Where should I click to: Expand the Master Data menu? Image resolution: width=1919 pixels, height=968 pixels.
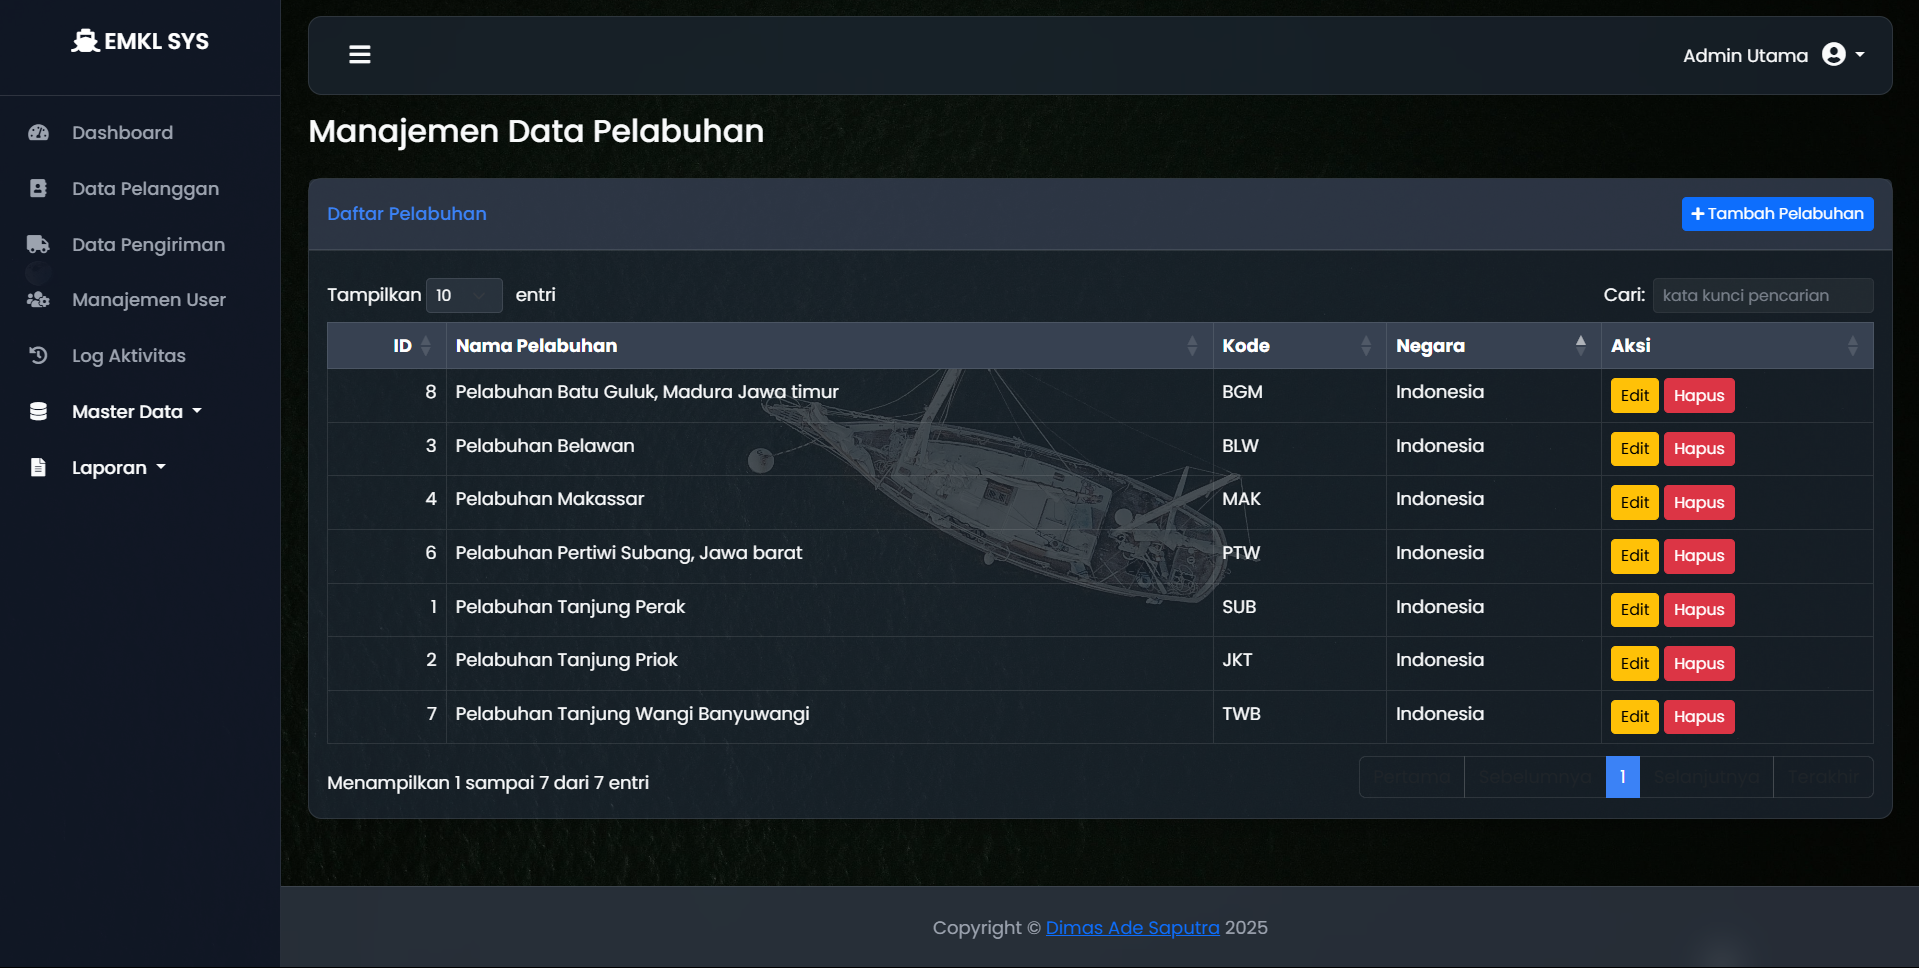click(x=128, y=412)
